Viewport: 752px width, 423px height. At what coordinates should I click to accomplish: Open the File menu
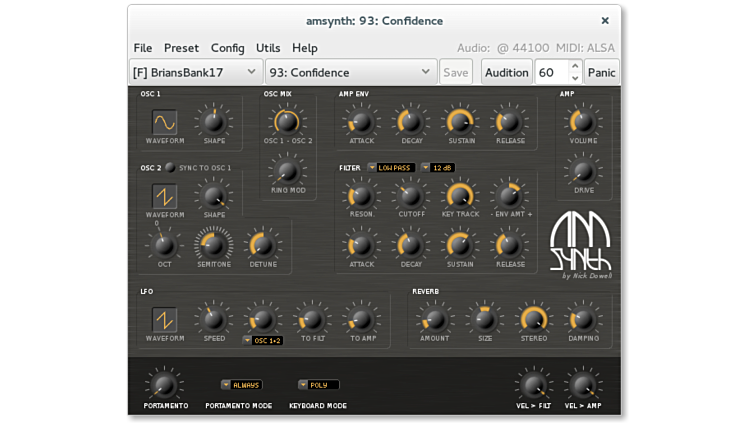(143, 48)
